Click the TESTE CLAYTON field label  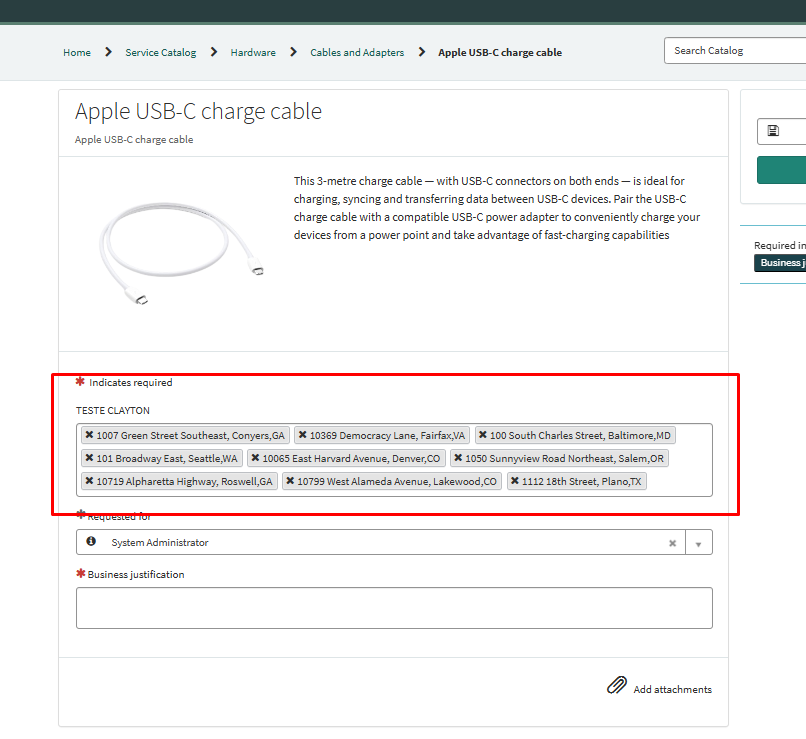[113, 410]
